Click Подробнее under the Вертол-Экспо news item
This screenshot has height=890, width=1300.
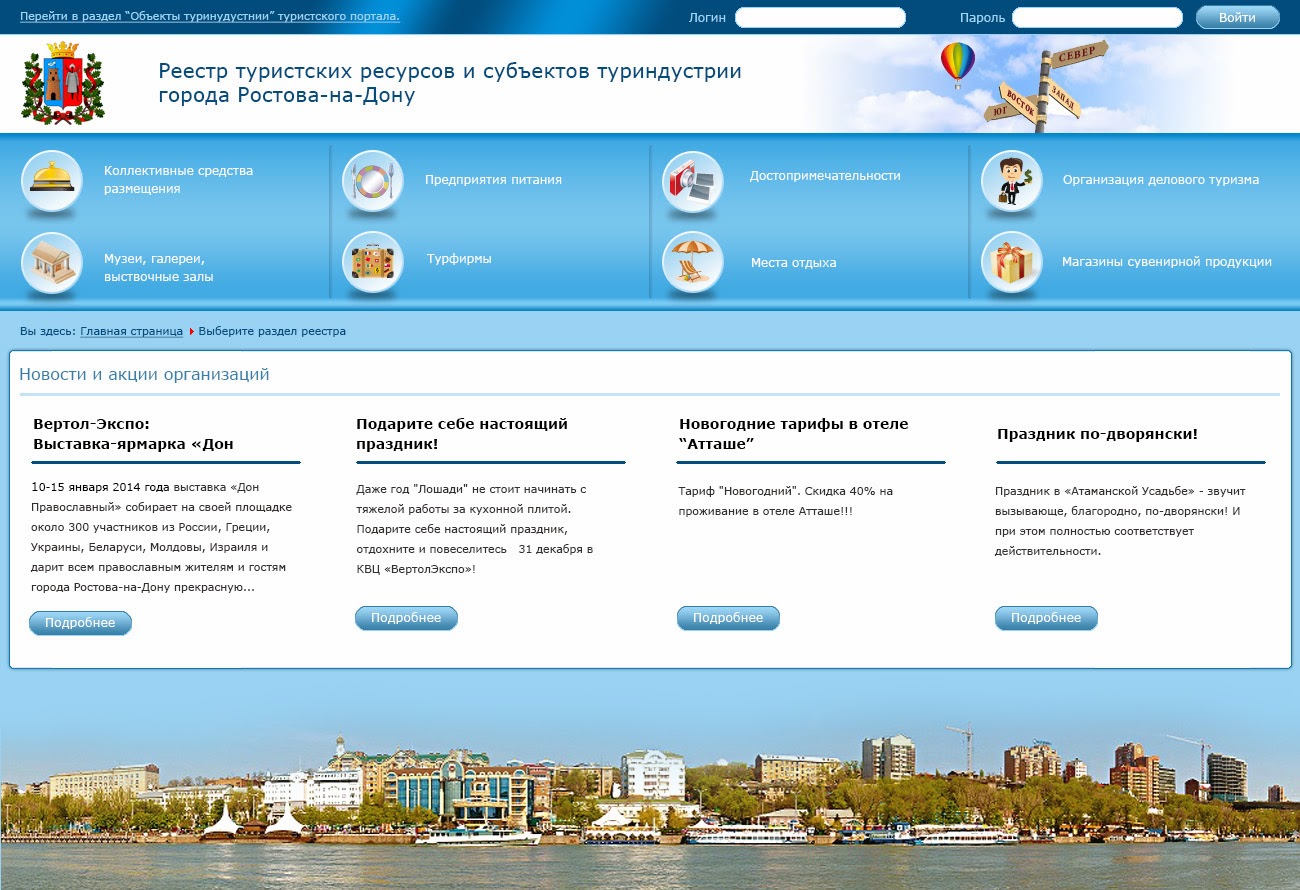[x=80, y=622]
